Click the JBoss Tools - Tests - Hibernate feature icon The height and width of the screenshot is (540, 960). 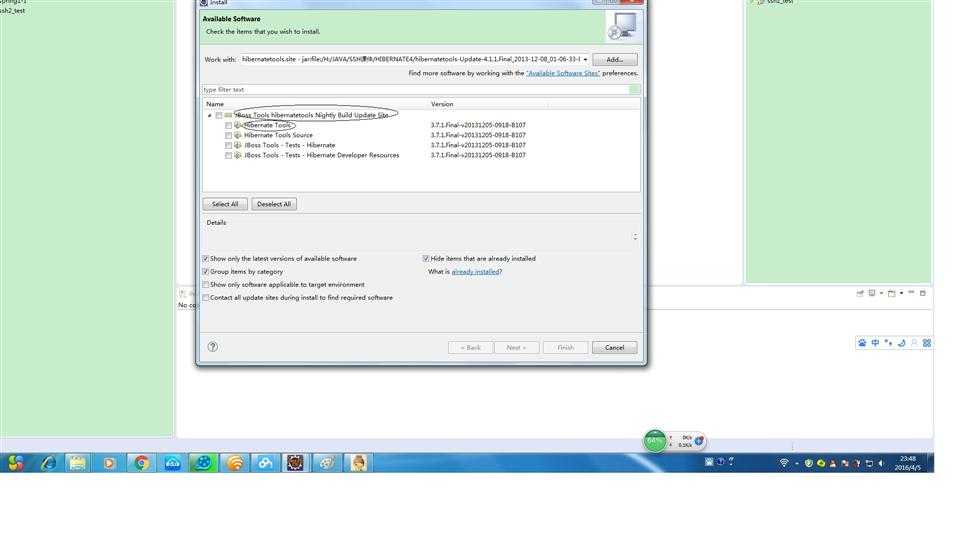(238, 145)
